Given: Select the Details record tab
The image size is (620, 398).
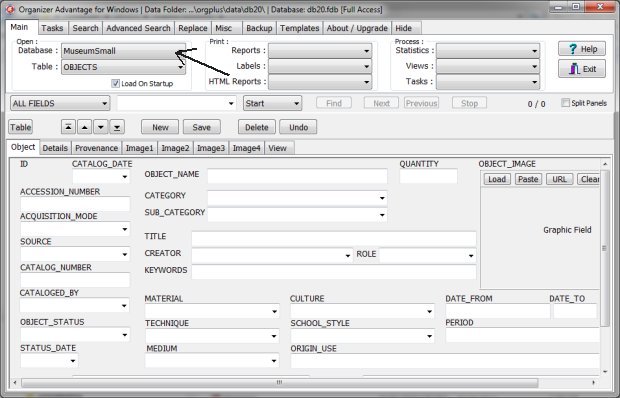Looking at the screenshot, I should (55, 148).
